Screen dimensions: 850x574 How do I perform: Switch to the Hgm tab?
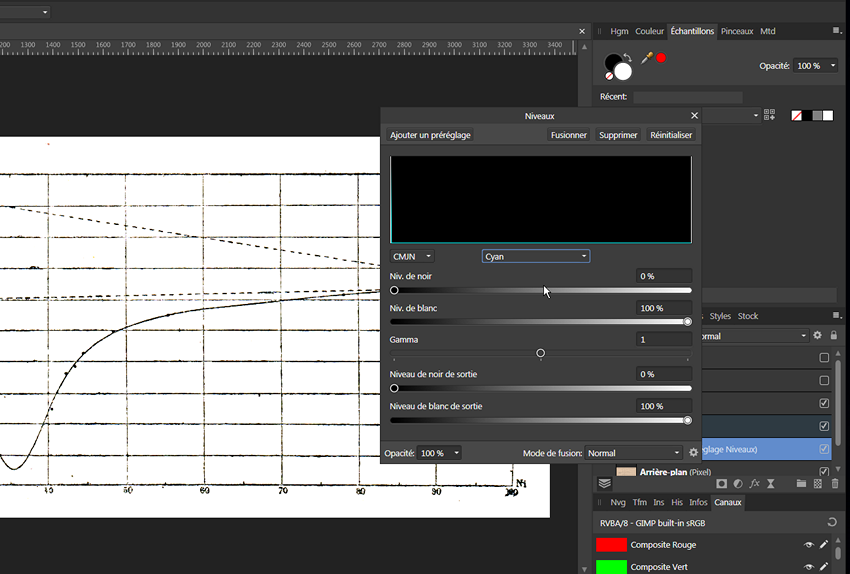[619, 31]
